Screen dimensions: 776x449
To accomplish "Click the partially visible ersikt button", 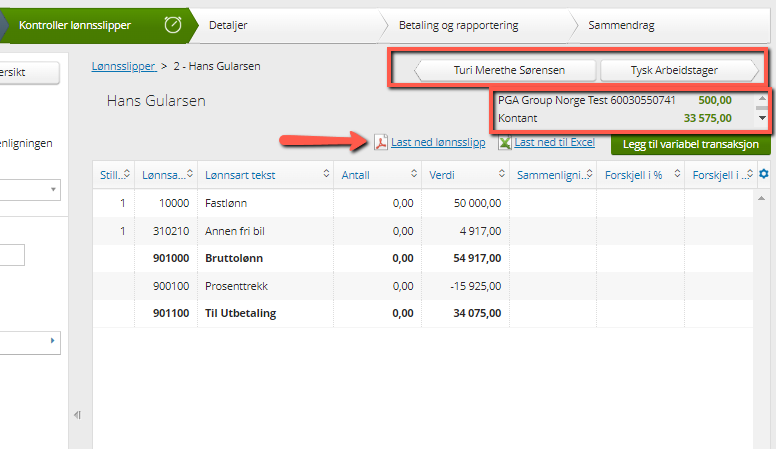I will pos(29,73).
